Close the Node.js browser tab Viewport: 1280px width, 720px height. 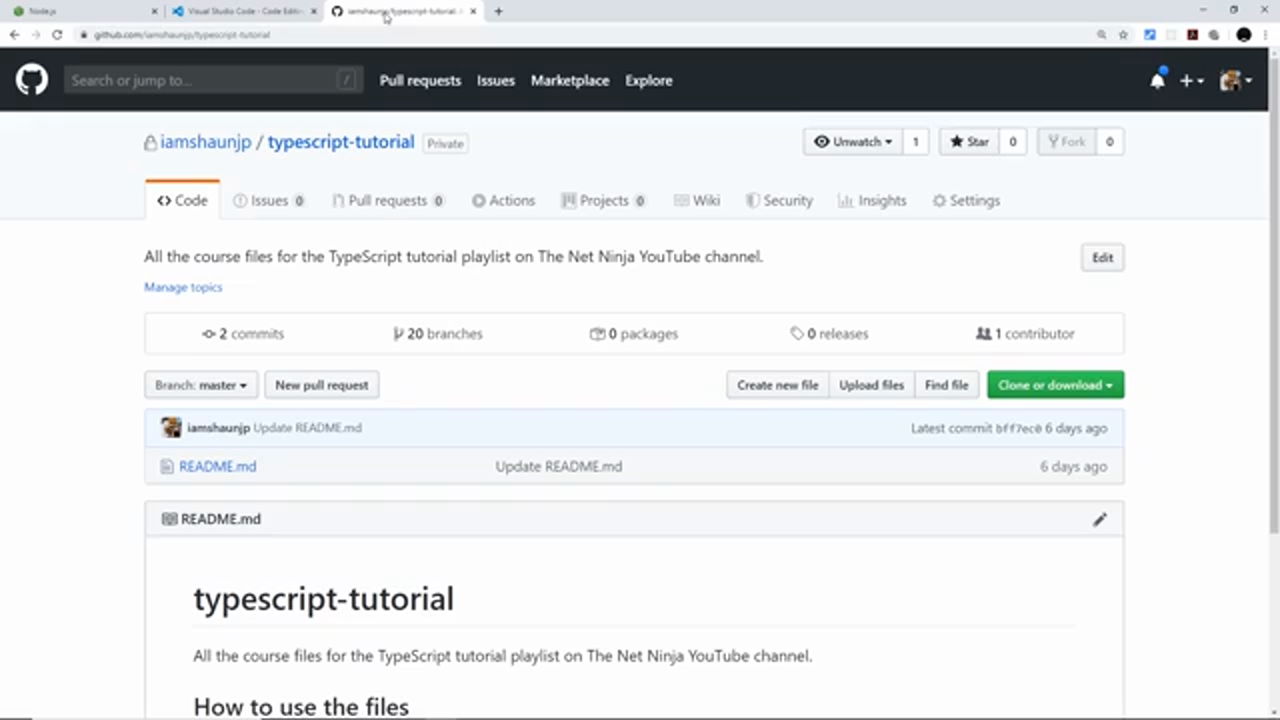154,11
